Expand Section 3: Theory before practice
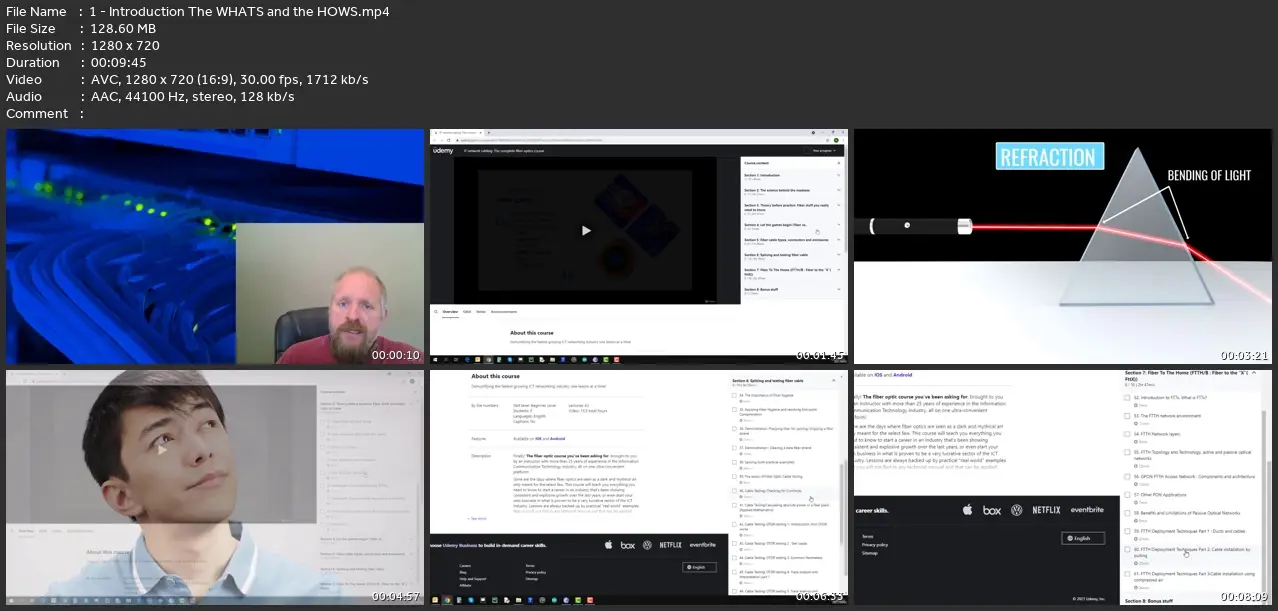 (x=839, y=205)
